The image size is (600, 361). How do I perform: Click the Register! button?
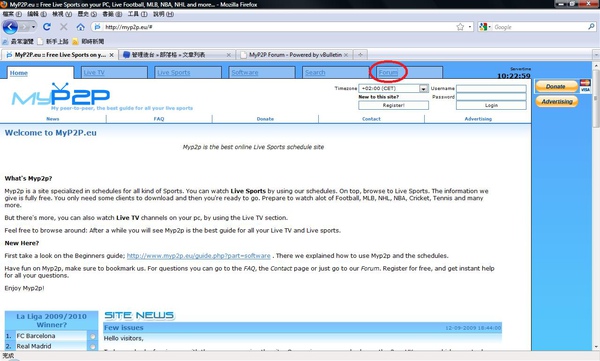[x=393, y=105]
